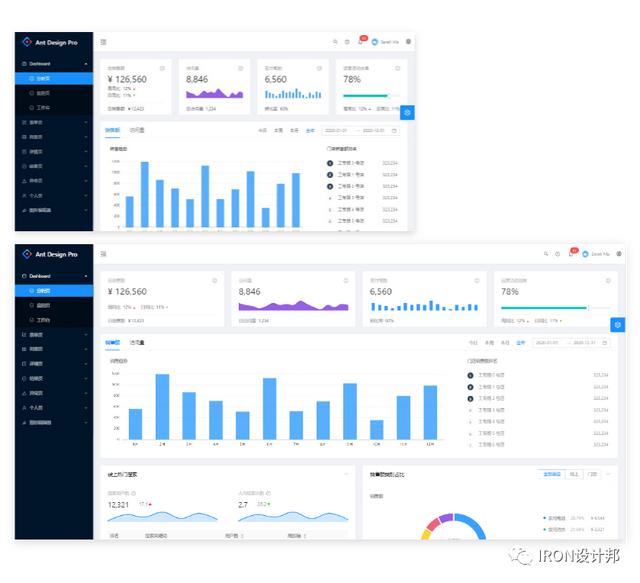Expand 详情页 detail menu in lower sidebar
This screenshot has width=640, height=583.
[54, 364]
